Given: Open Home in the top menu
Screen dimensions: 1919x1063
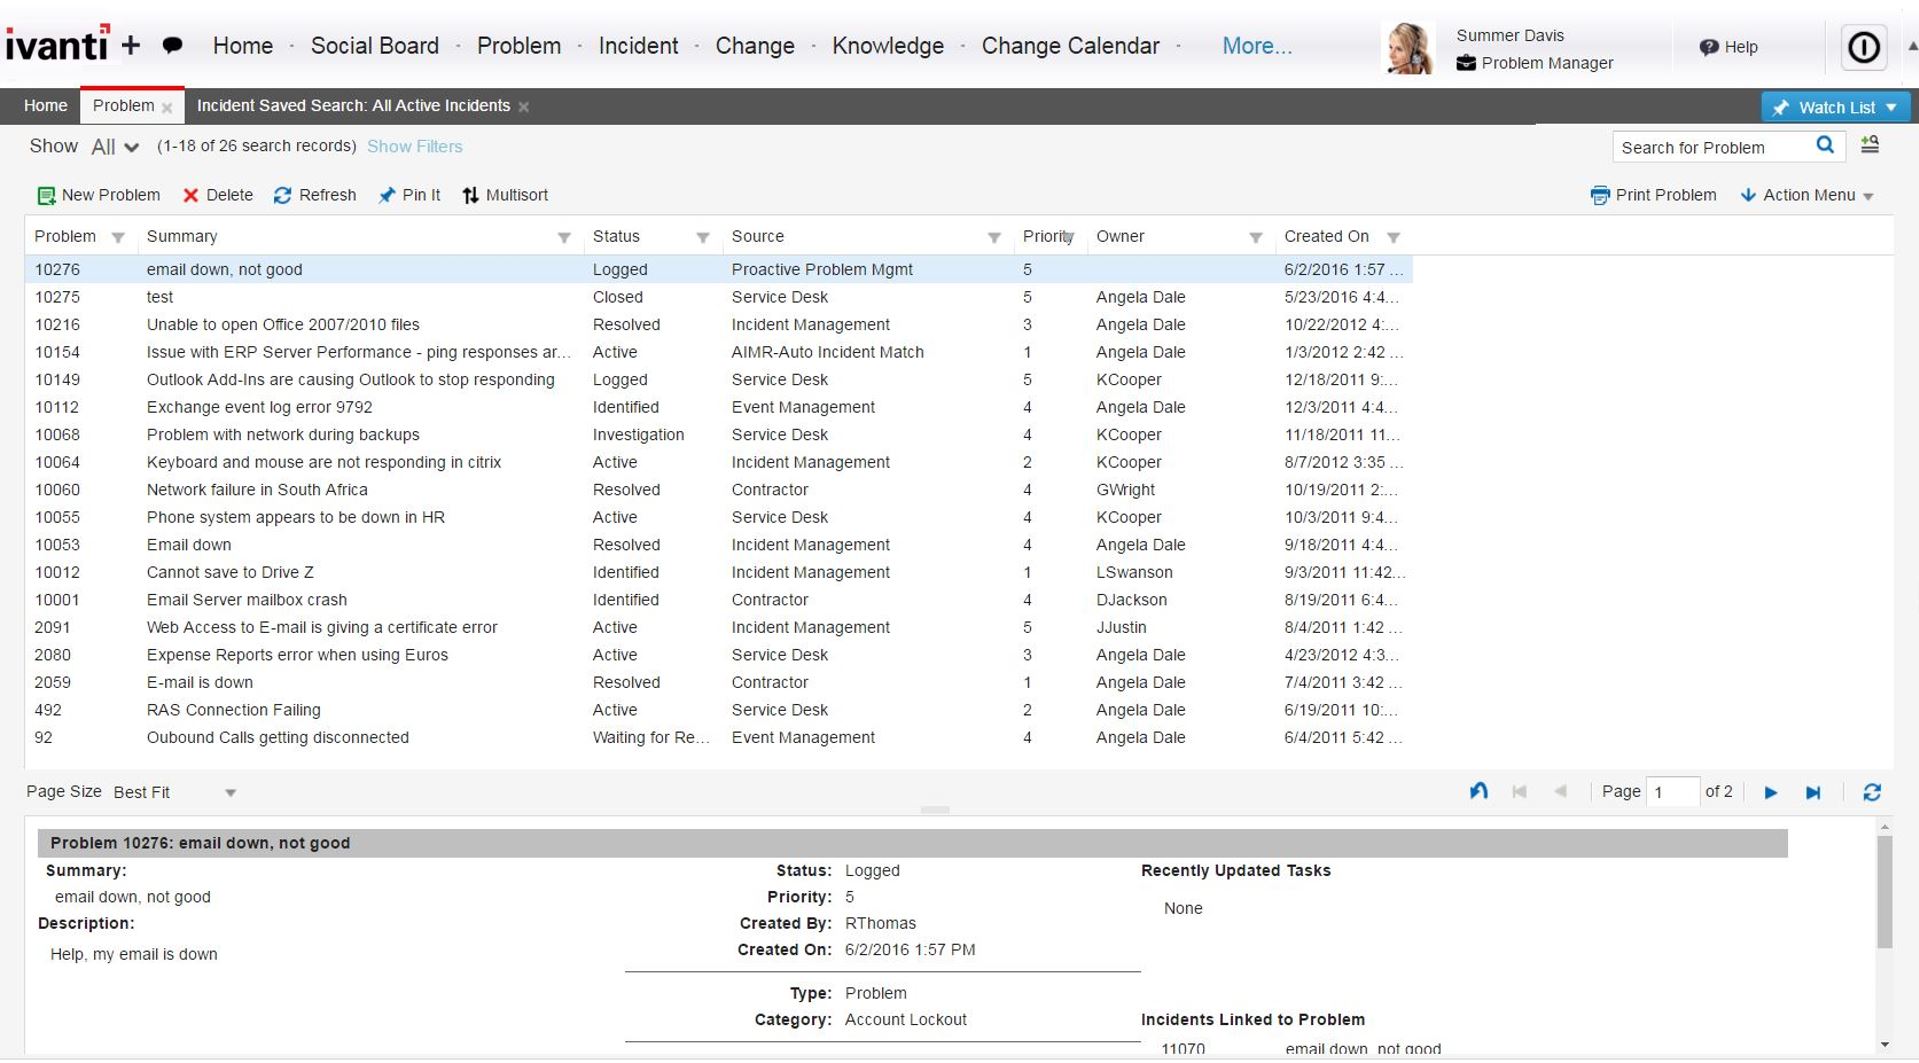Looking at the screenshot, I should [x=243, y=46].
